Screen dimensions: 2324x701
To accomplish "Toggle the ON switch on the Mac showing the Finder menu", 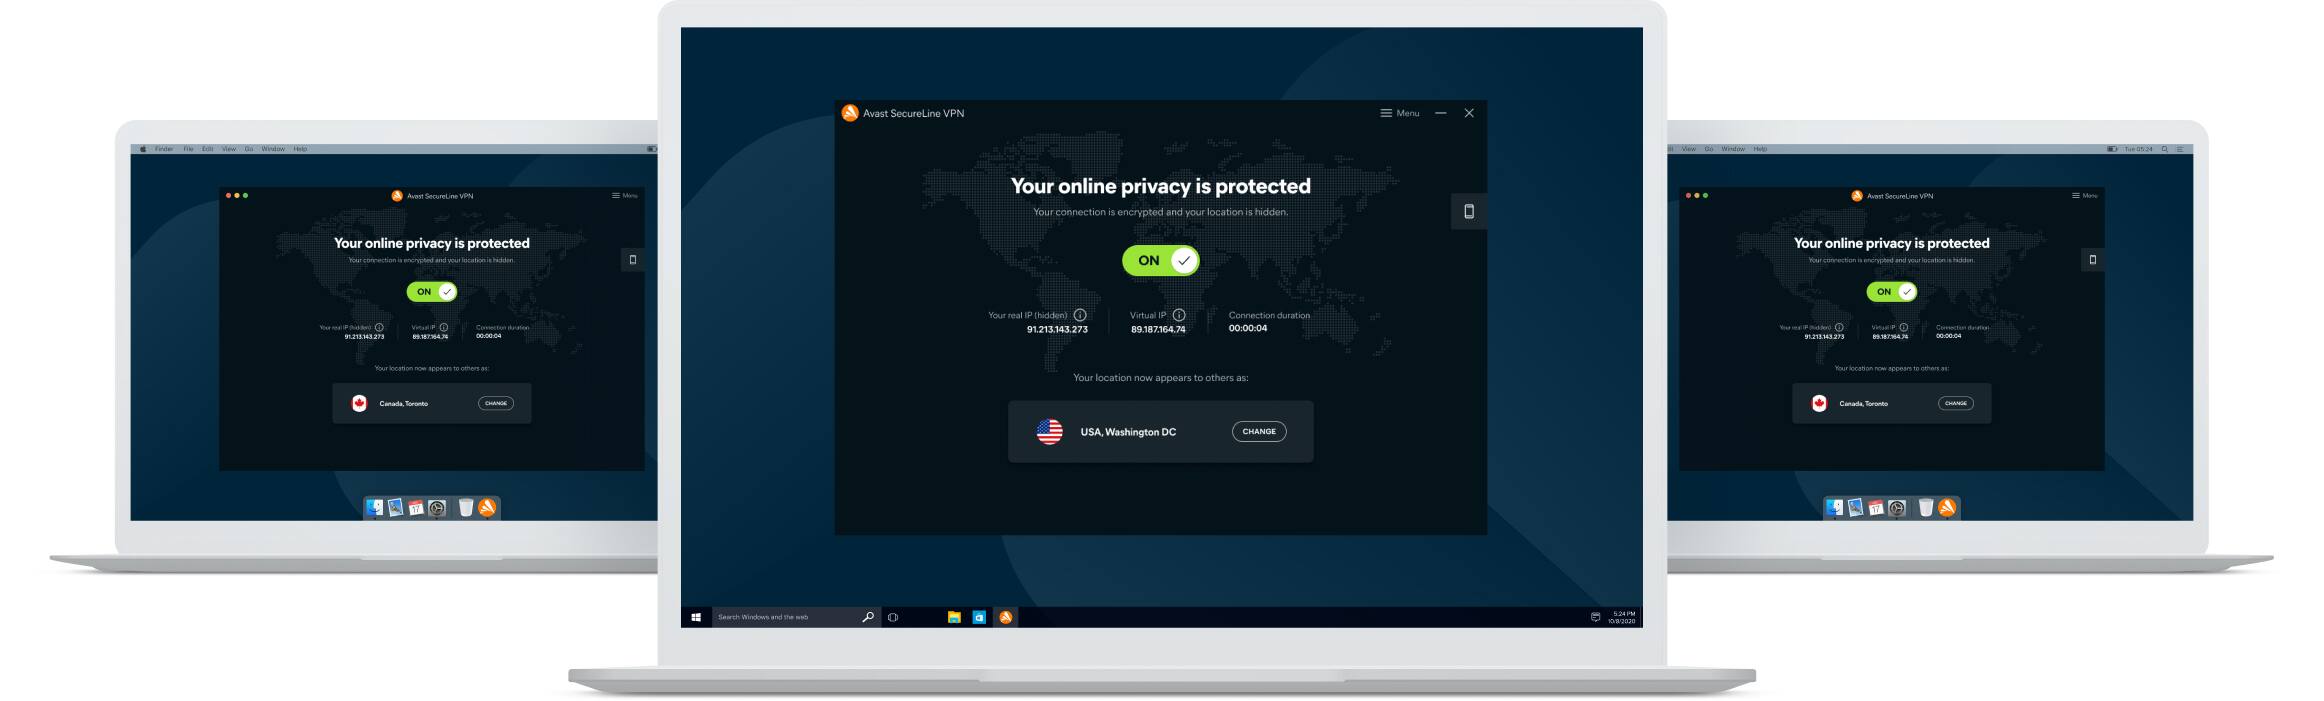I will (431, 292).
